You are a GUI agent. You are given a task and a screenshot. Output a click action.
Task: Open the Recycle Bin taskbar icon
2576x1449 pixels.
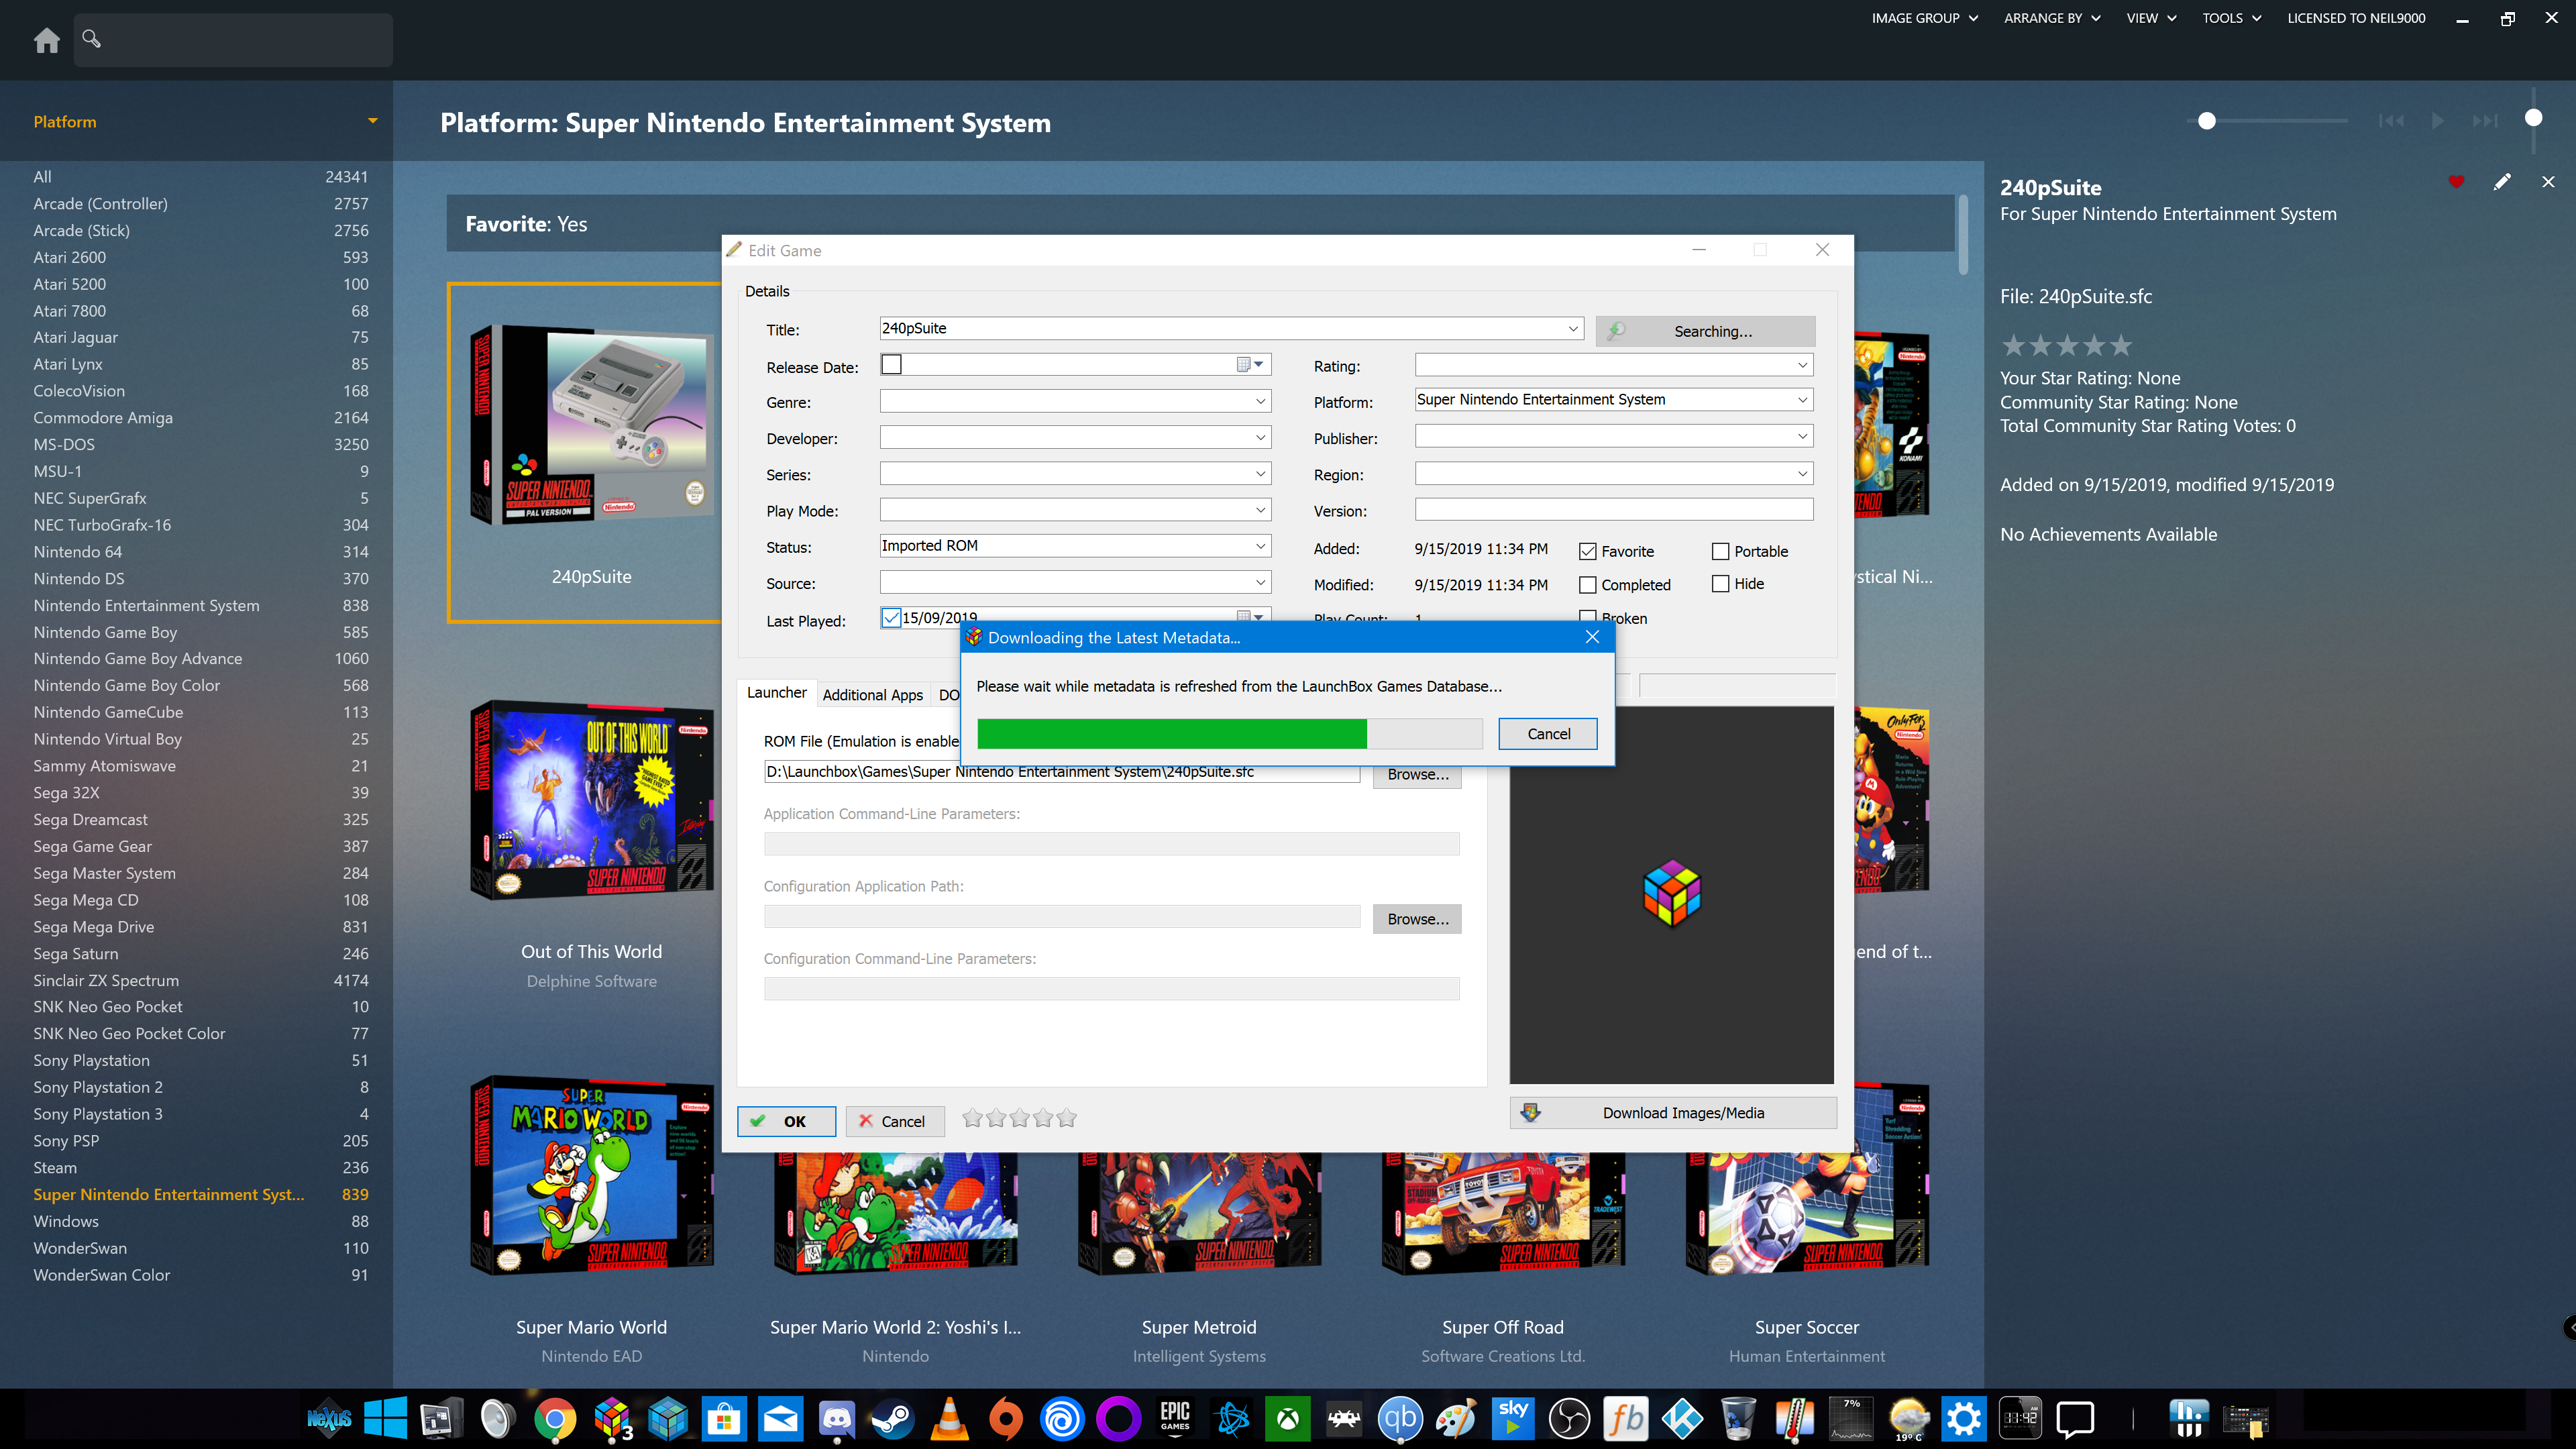[1738, 1418]
